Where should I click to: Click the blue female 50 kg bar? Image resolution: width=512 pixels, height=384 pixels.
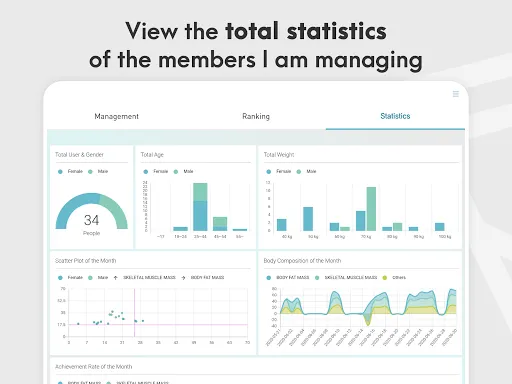coord(308,219)
